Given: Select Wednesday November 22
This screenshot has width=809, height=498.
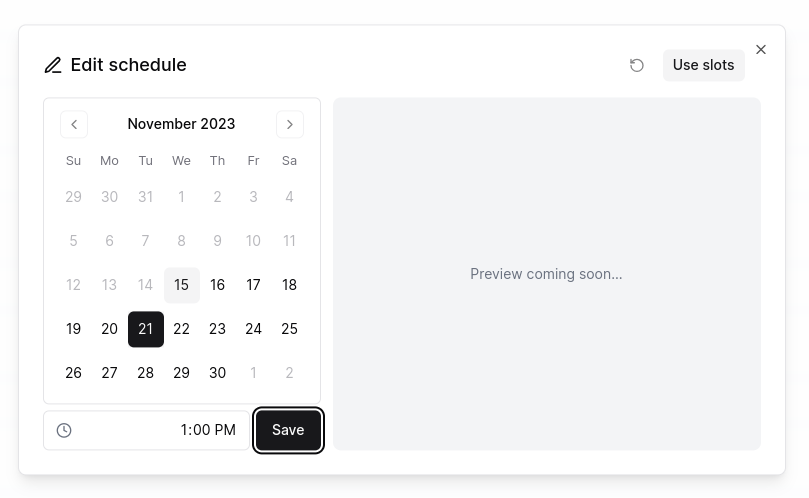Looking at the screenshot, I should [182, 329].
